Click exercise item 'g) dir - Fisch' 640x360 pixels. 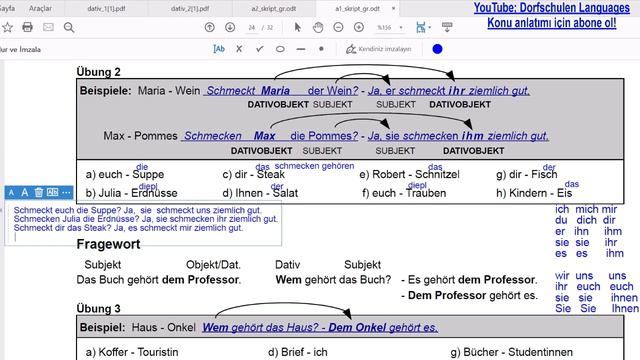click(x=527, y=174)
